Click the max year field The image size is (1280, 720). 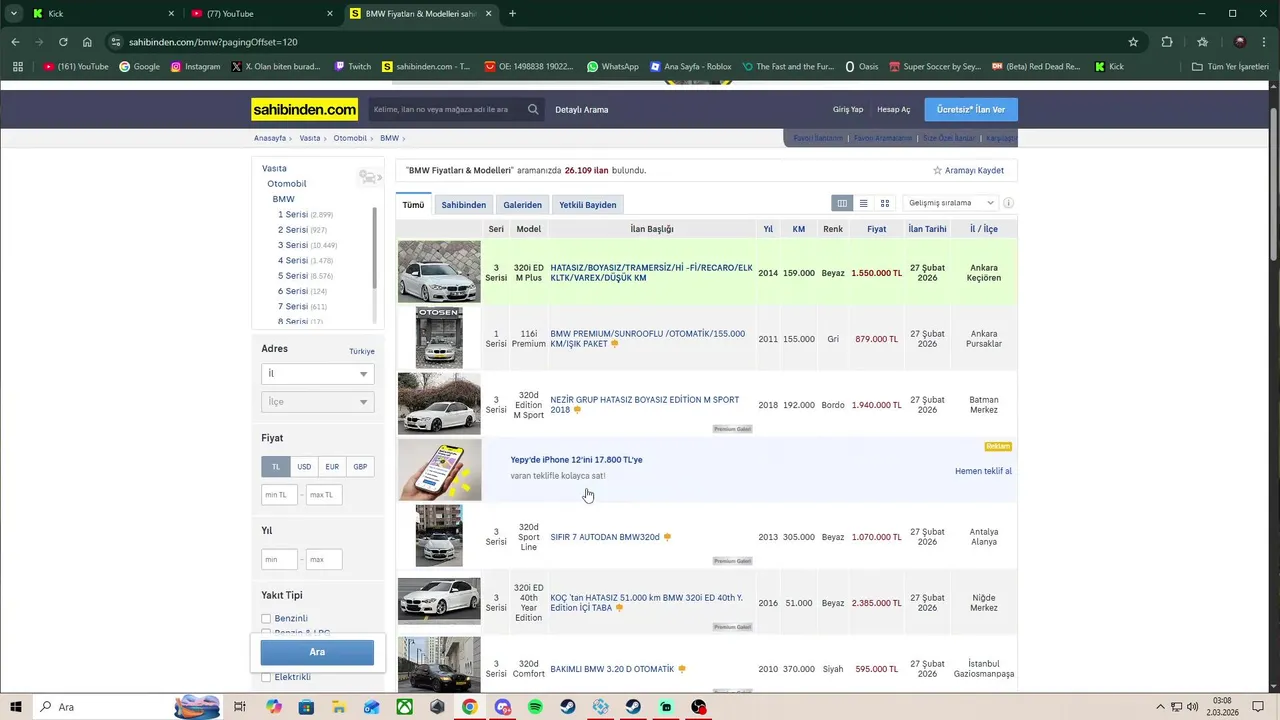(323, 560)
